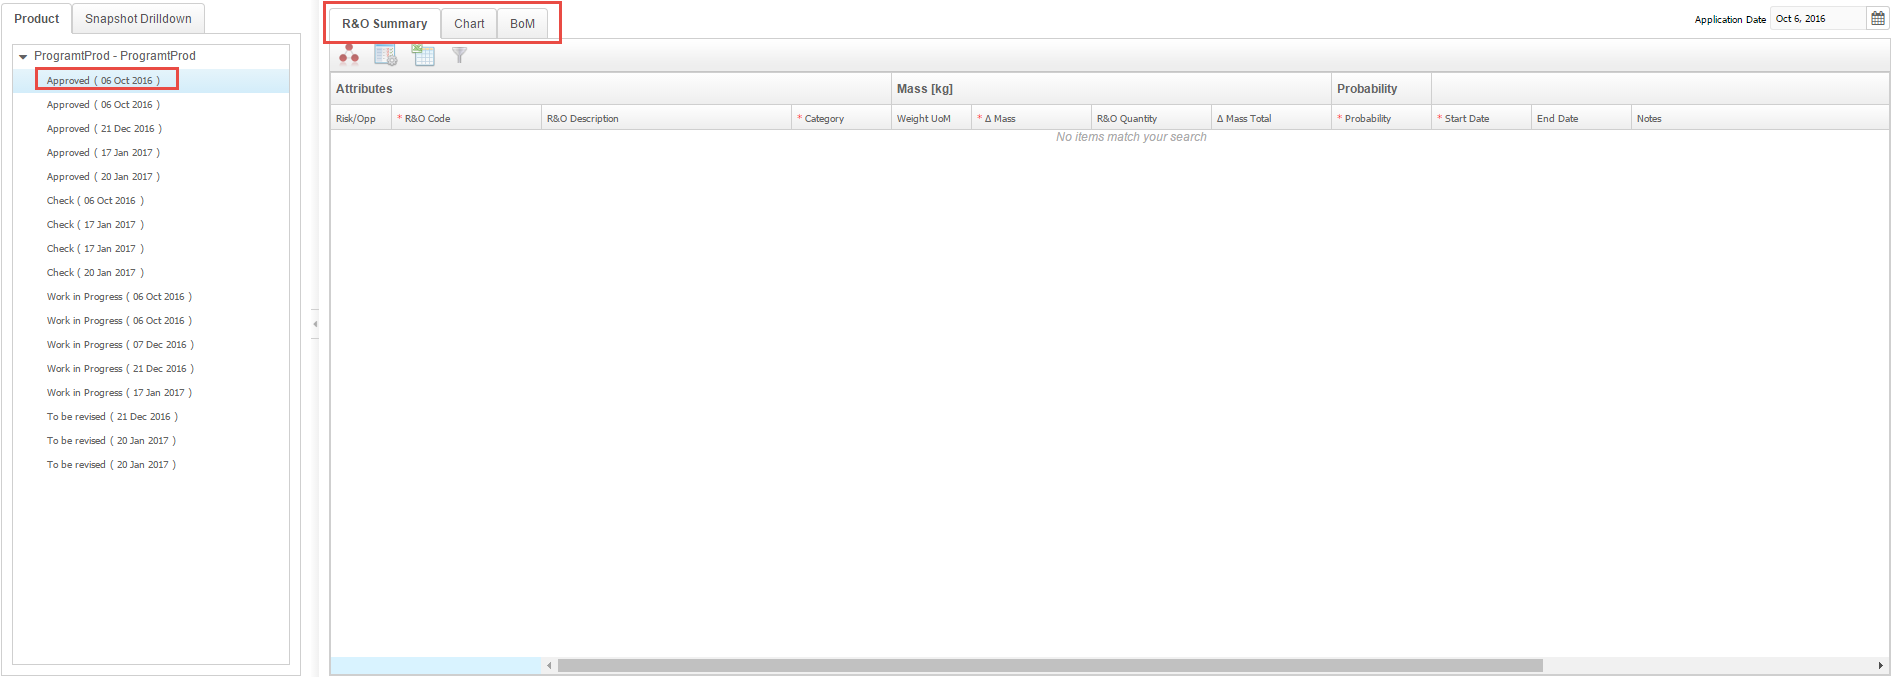The height and width of the screenshot is (677, 1897).
Task: Select snapshot Approved ( 21 Dec 2016 )
Action: 104,129
